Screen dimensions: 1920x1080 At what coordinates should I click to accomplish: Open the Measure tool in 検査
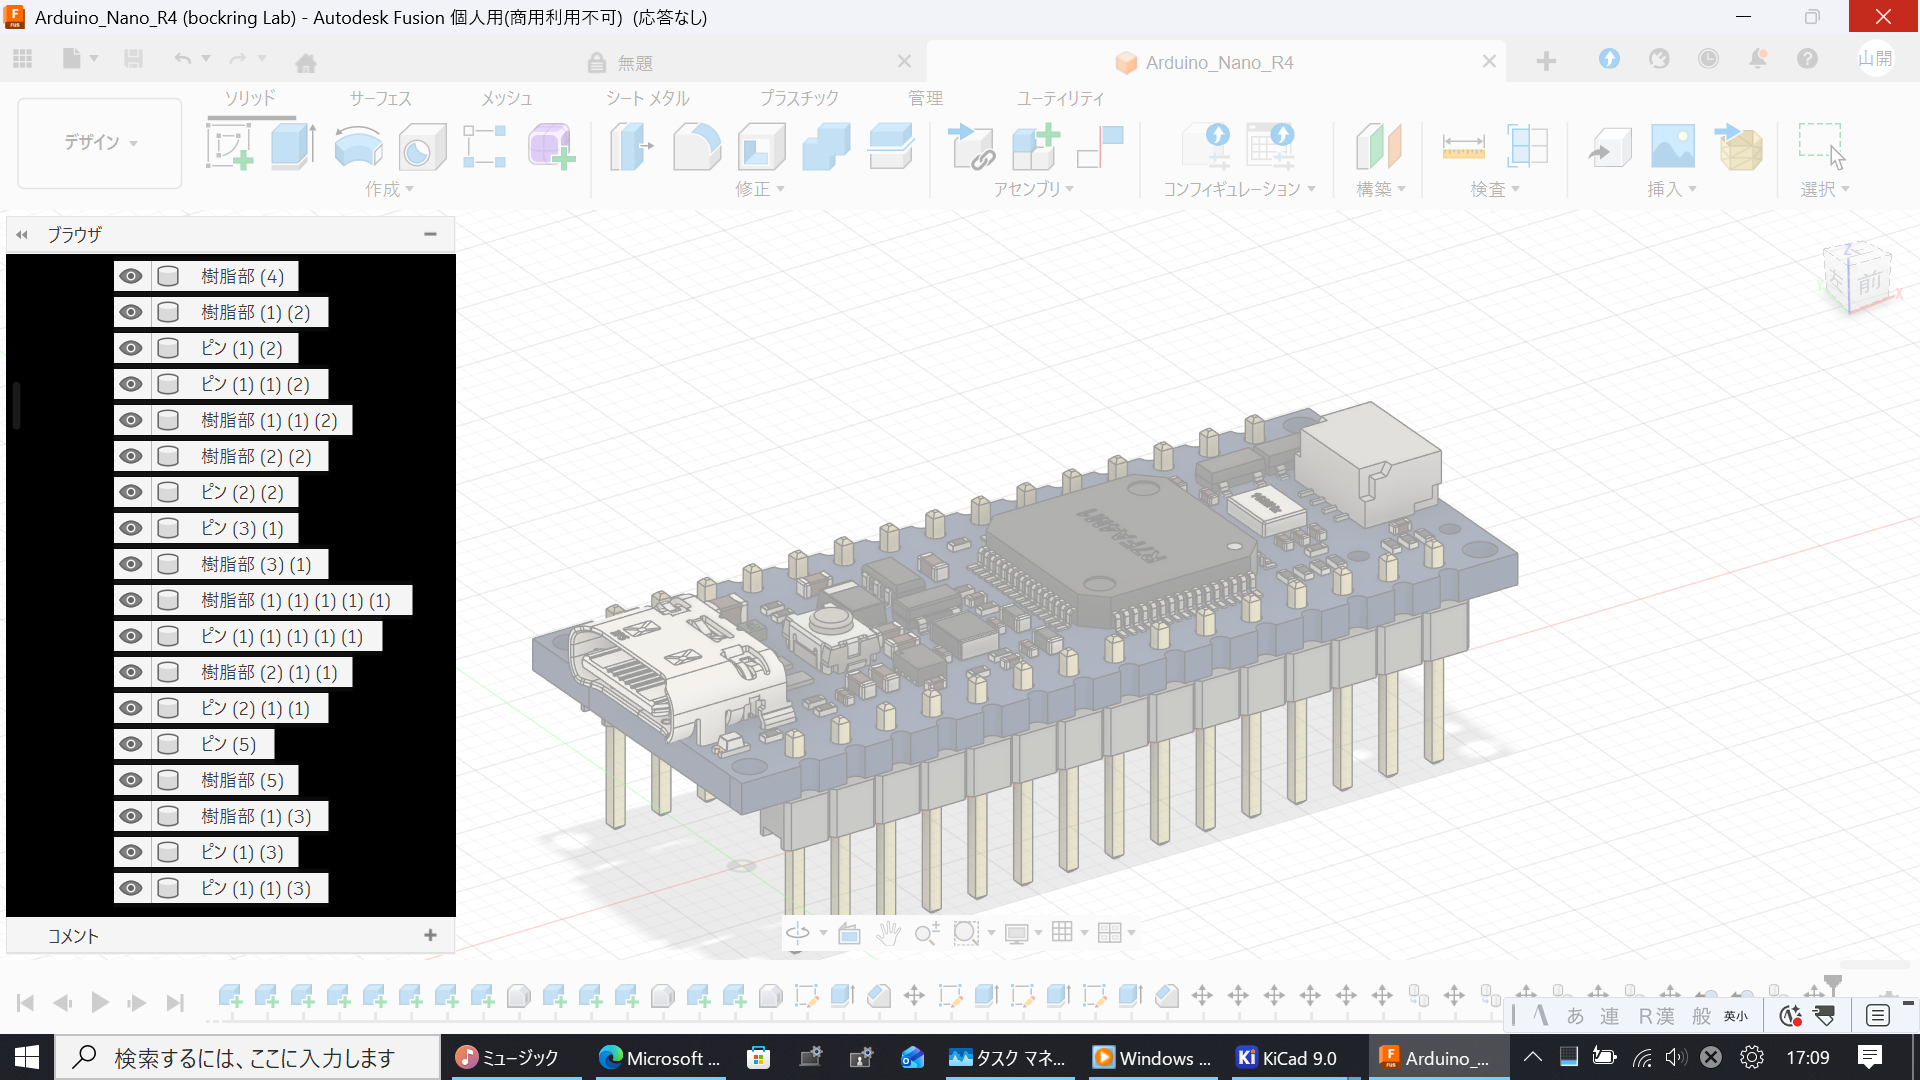pyautogui.click(x=1464, y=146)
